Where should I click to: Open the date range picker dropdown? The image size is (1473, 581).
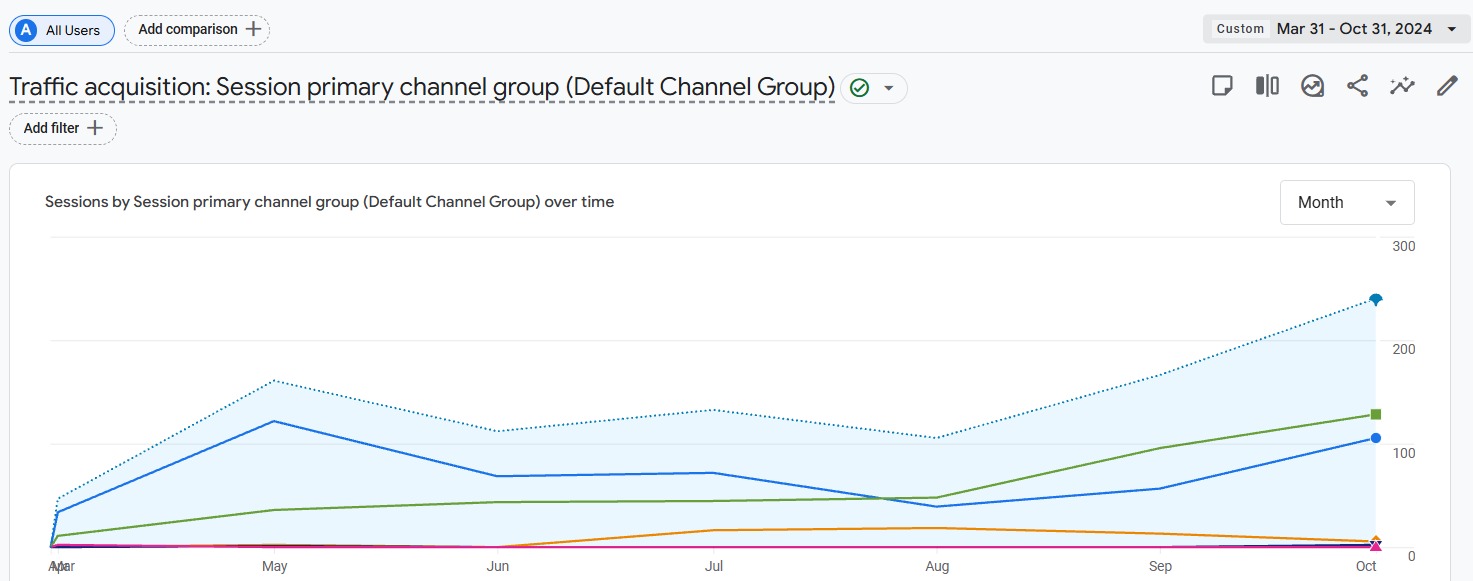coord(1451,29)
